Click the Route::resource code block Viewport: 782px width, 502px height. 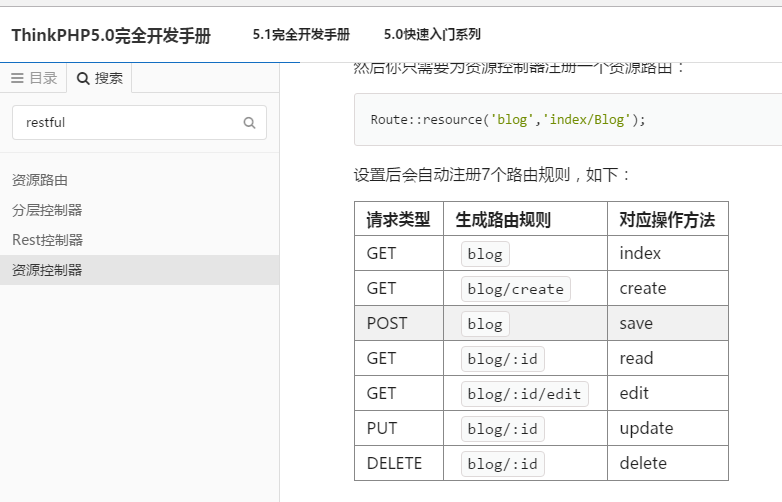[x=508, y=120]
